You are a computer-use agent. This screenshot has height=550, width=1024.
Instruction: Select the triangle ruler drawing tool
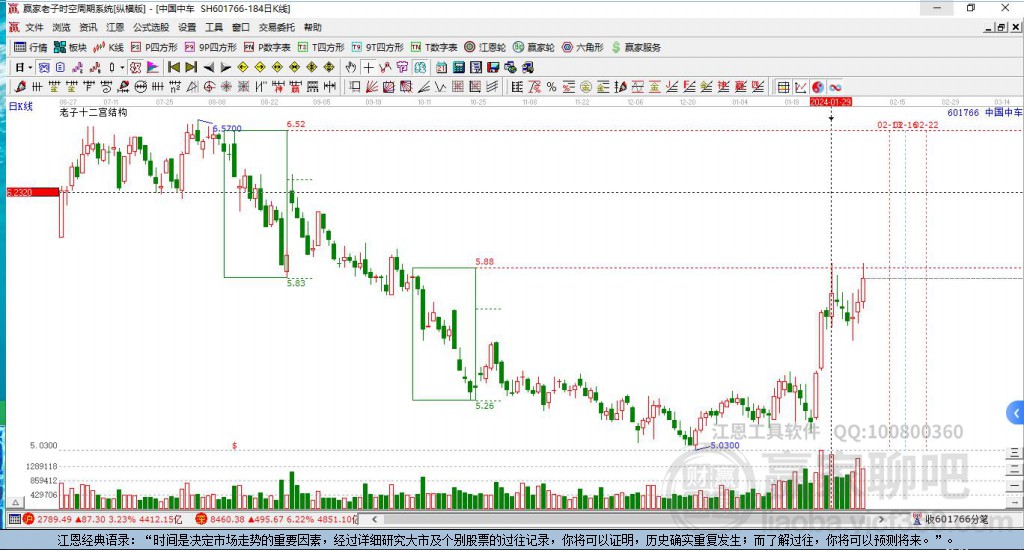coord(192,87)
